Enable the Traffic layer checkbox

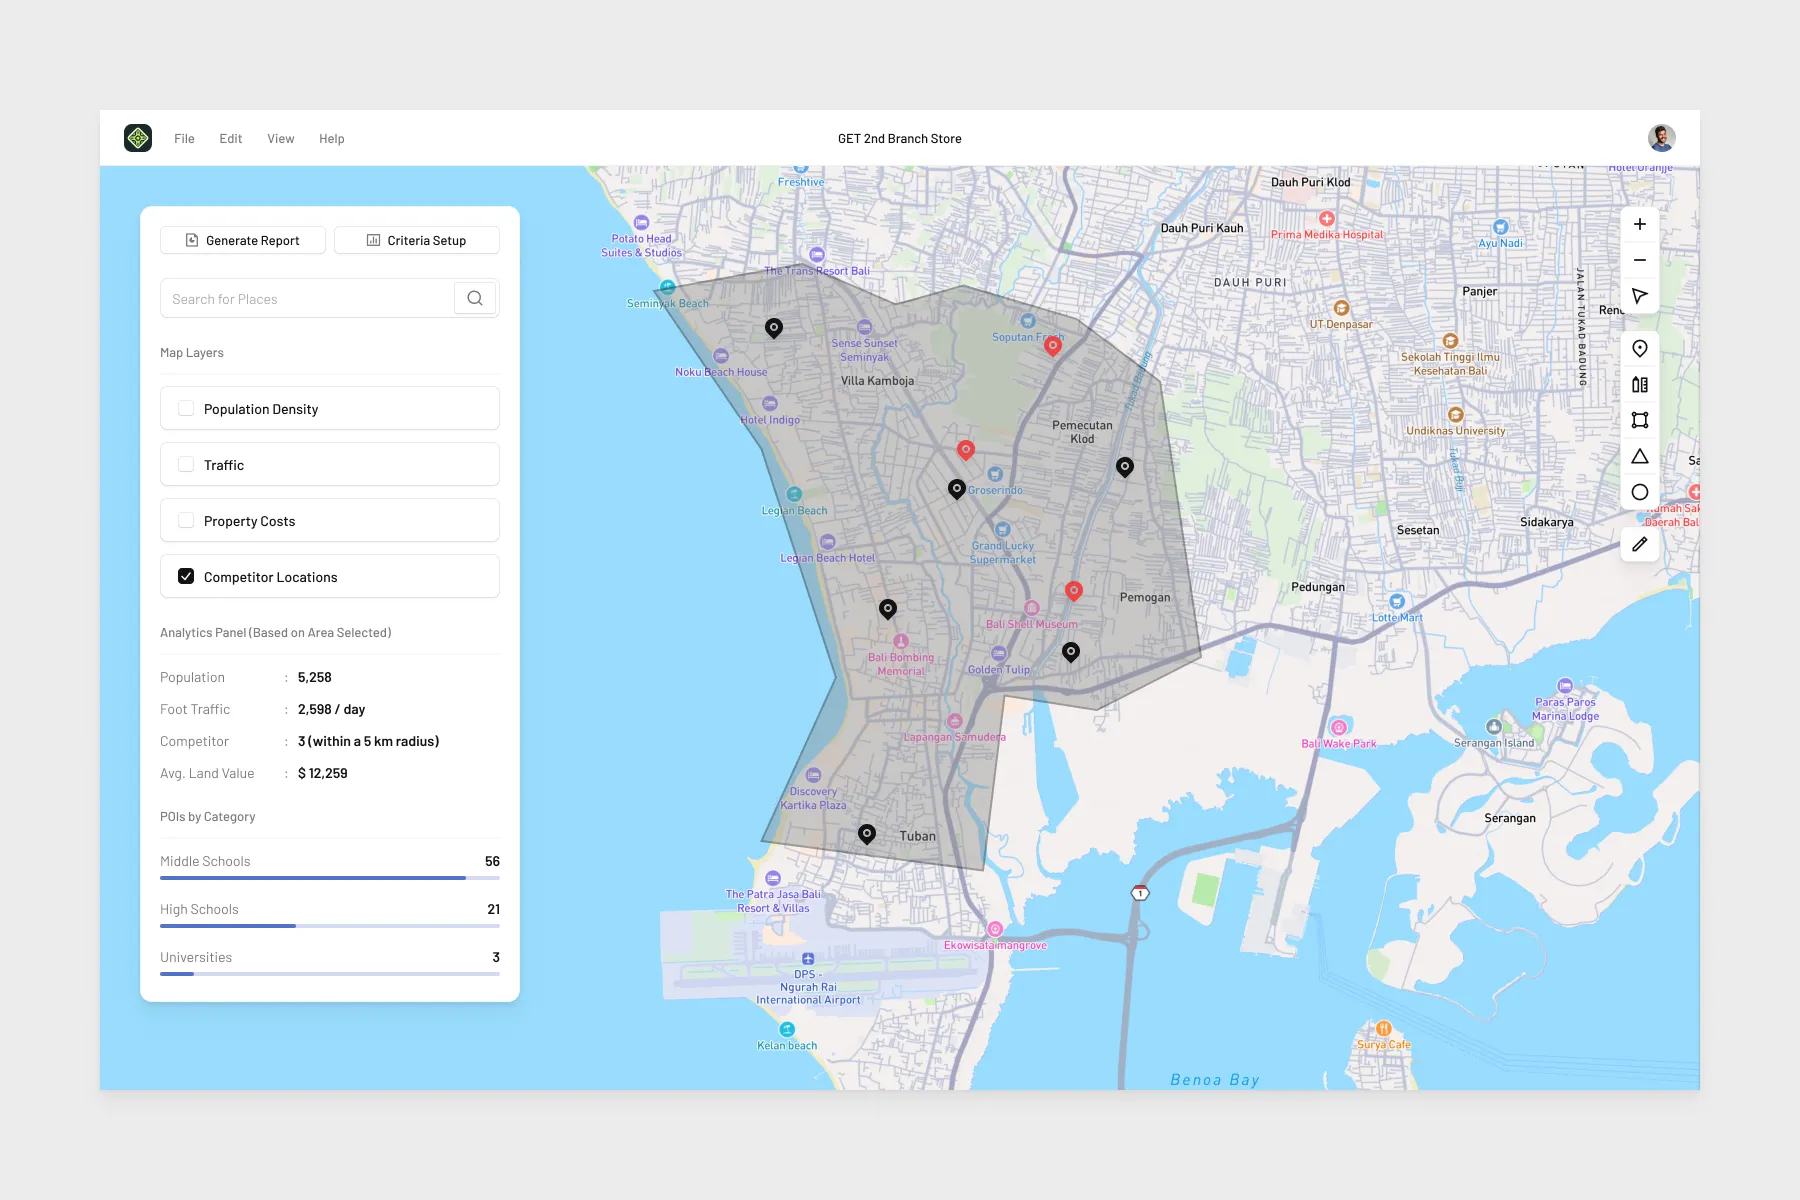pos(186,464)
